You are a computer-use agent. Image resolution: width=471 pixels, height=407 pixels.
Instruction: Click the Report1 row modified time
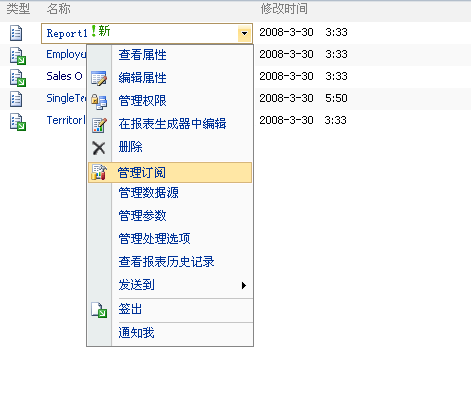tap(303, 32)
